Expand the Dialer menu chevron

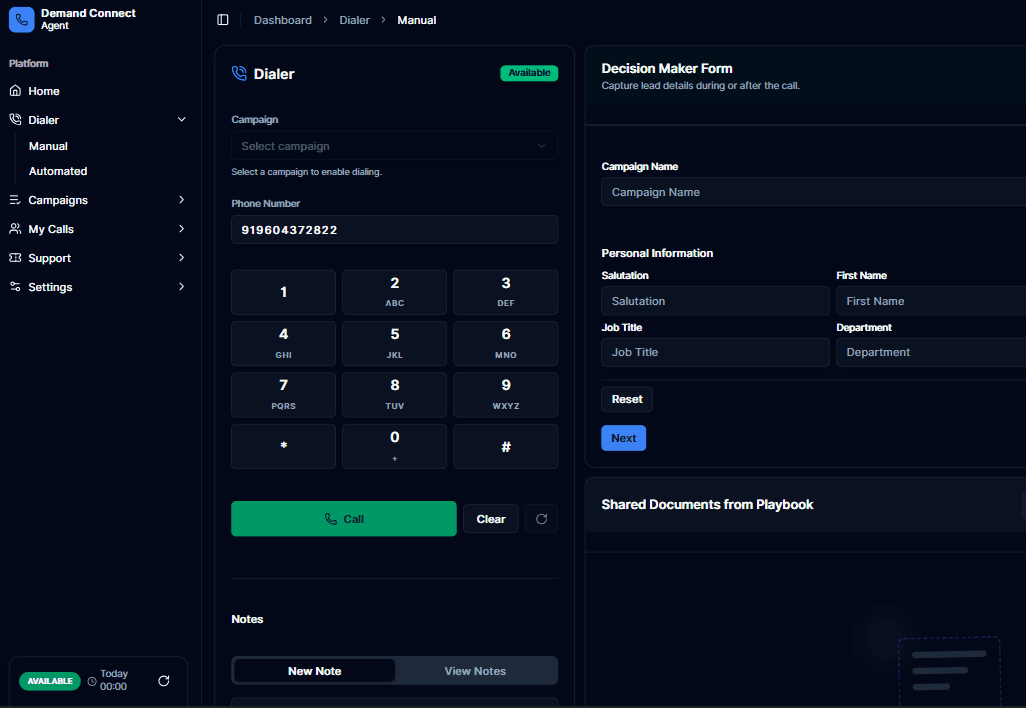tap(181, 119)
